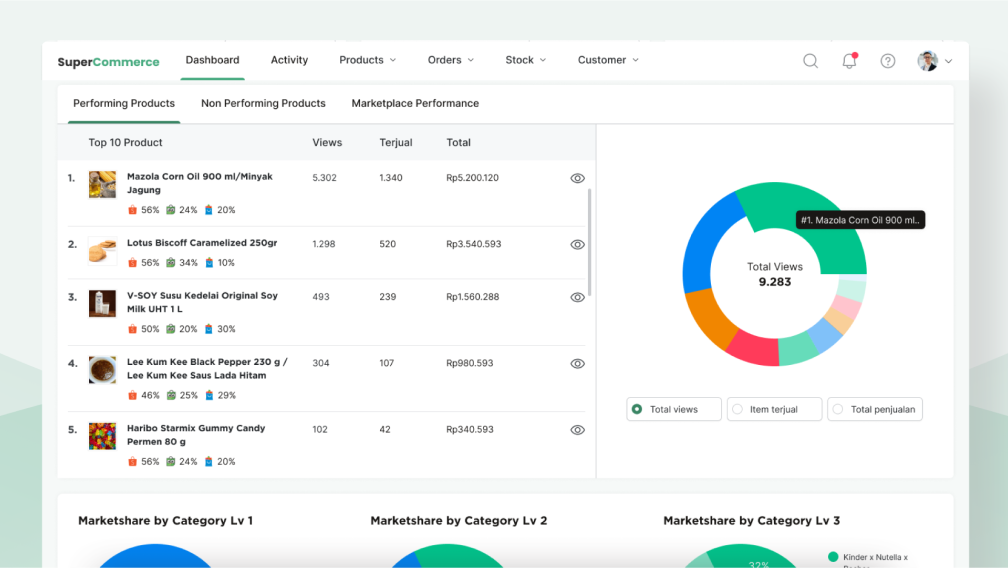Click the Lotus Biscoff thumbnail
The width and height of the screenshot is (1008, 568).
point(102,251)
